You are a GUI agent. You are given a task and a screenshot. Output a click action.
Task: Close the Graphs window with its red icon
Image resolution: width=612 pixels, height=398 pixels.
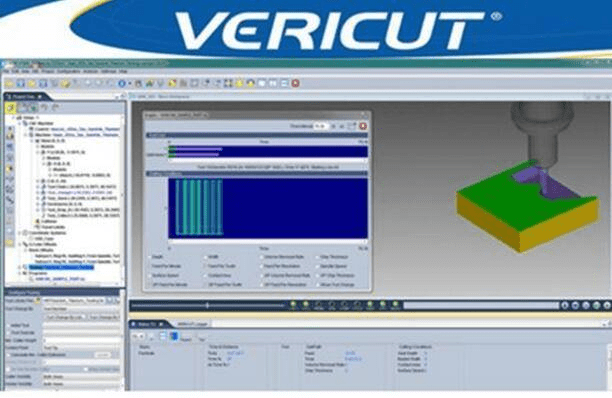coord(363,126)
